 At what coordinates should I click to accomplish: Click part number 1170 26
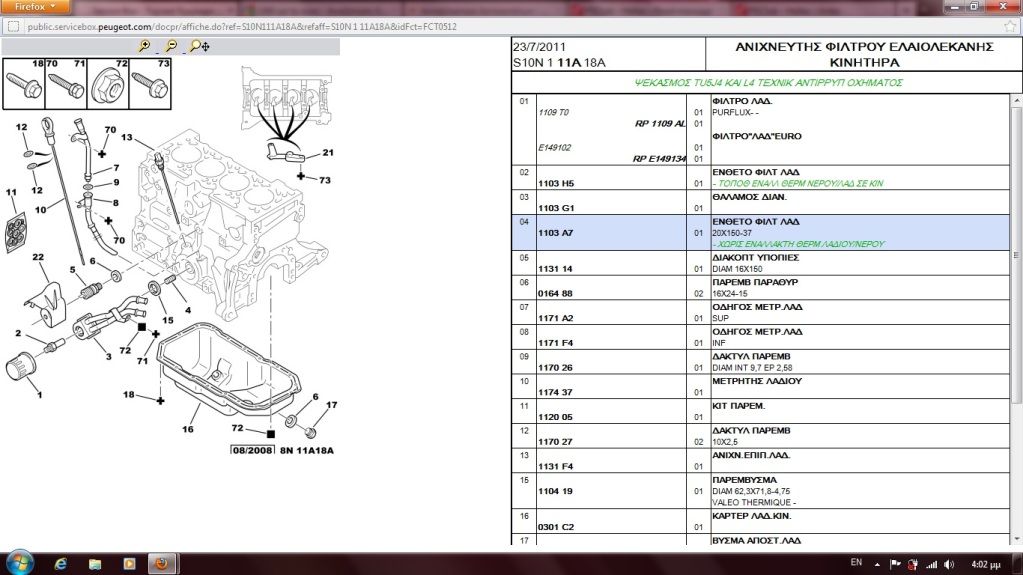tap(555, 368)
